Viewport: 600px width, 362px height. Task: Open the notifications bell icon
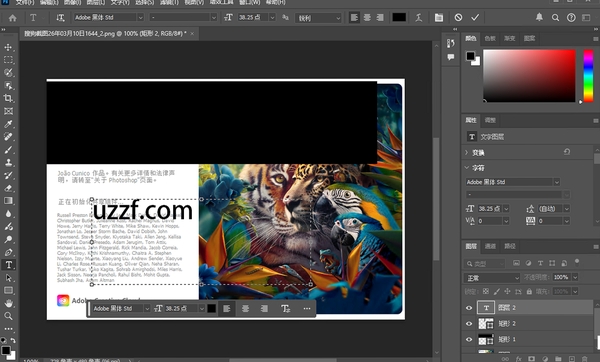click(x=539, y=17)
